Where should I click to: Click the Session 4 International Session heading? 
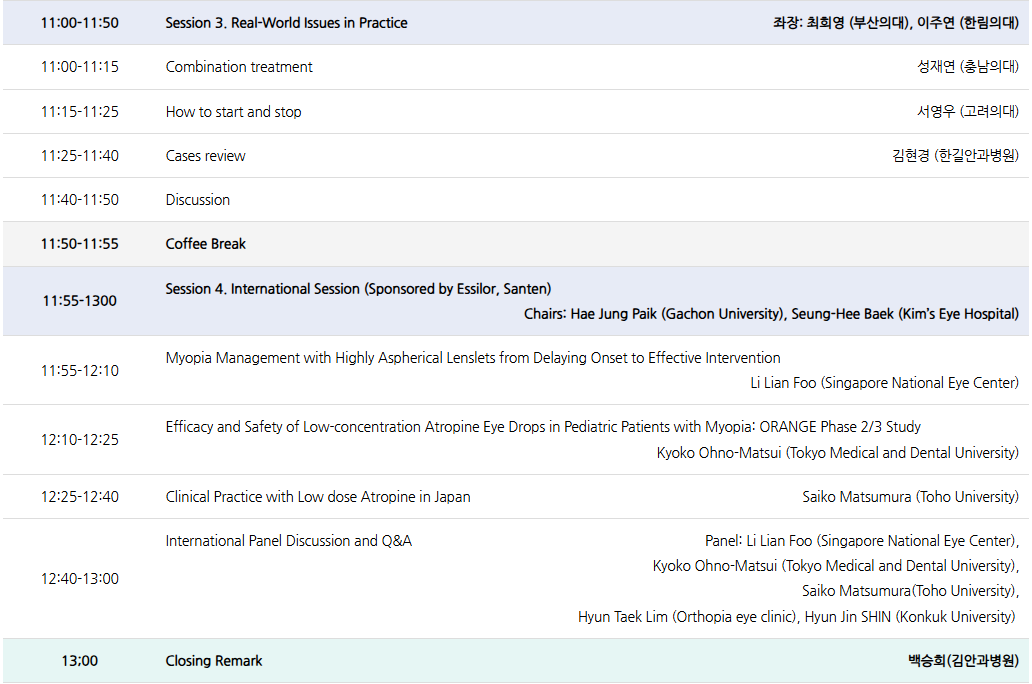[x=358, y=289]
